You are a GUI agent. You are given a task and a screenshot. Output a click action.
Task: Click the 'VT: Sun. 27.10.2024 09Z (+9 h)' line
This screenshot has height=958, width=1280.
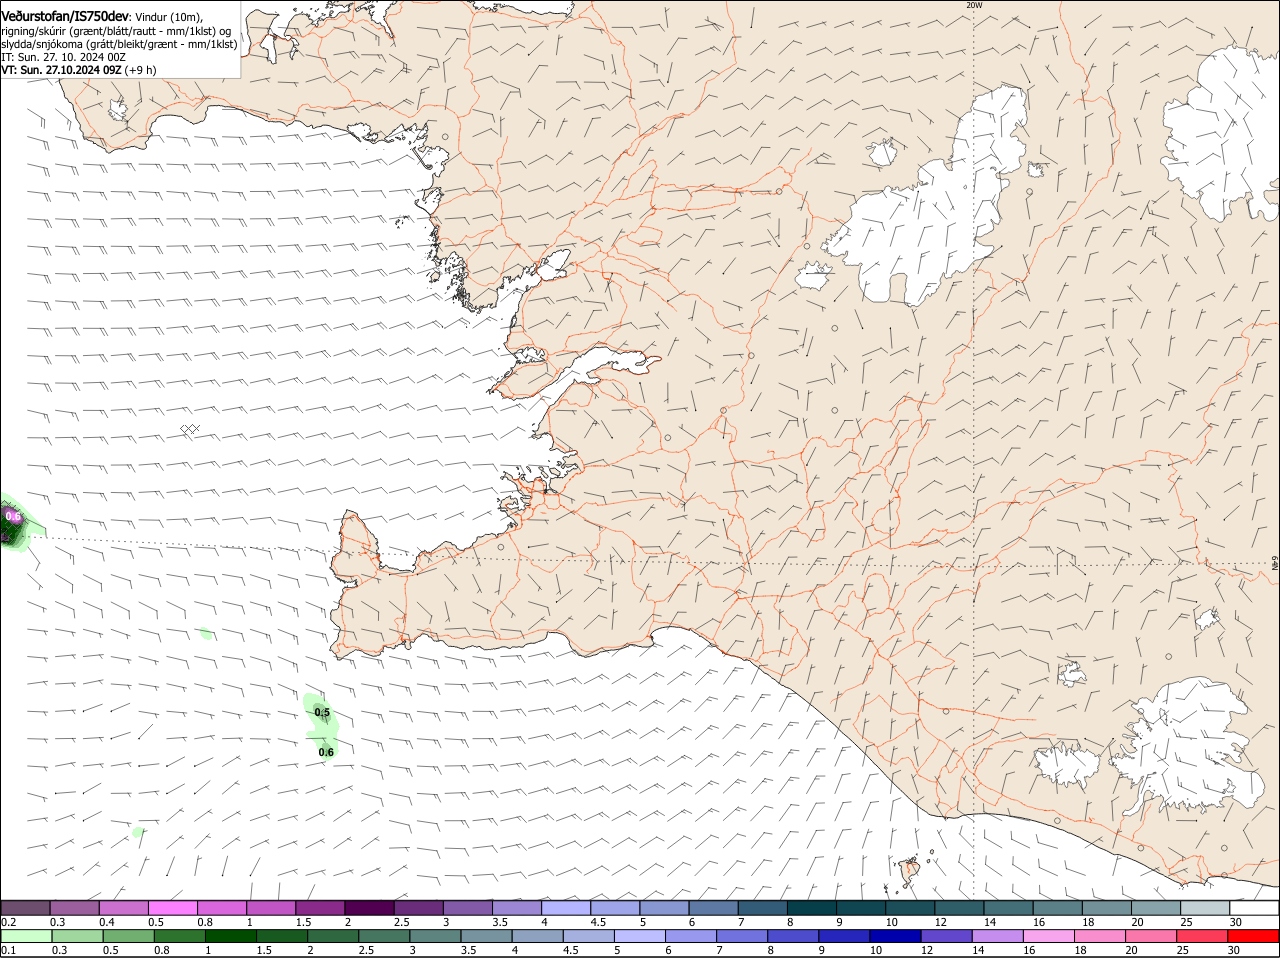[x=79, y=70]
